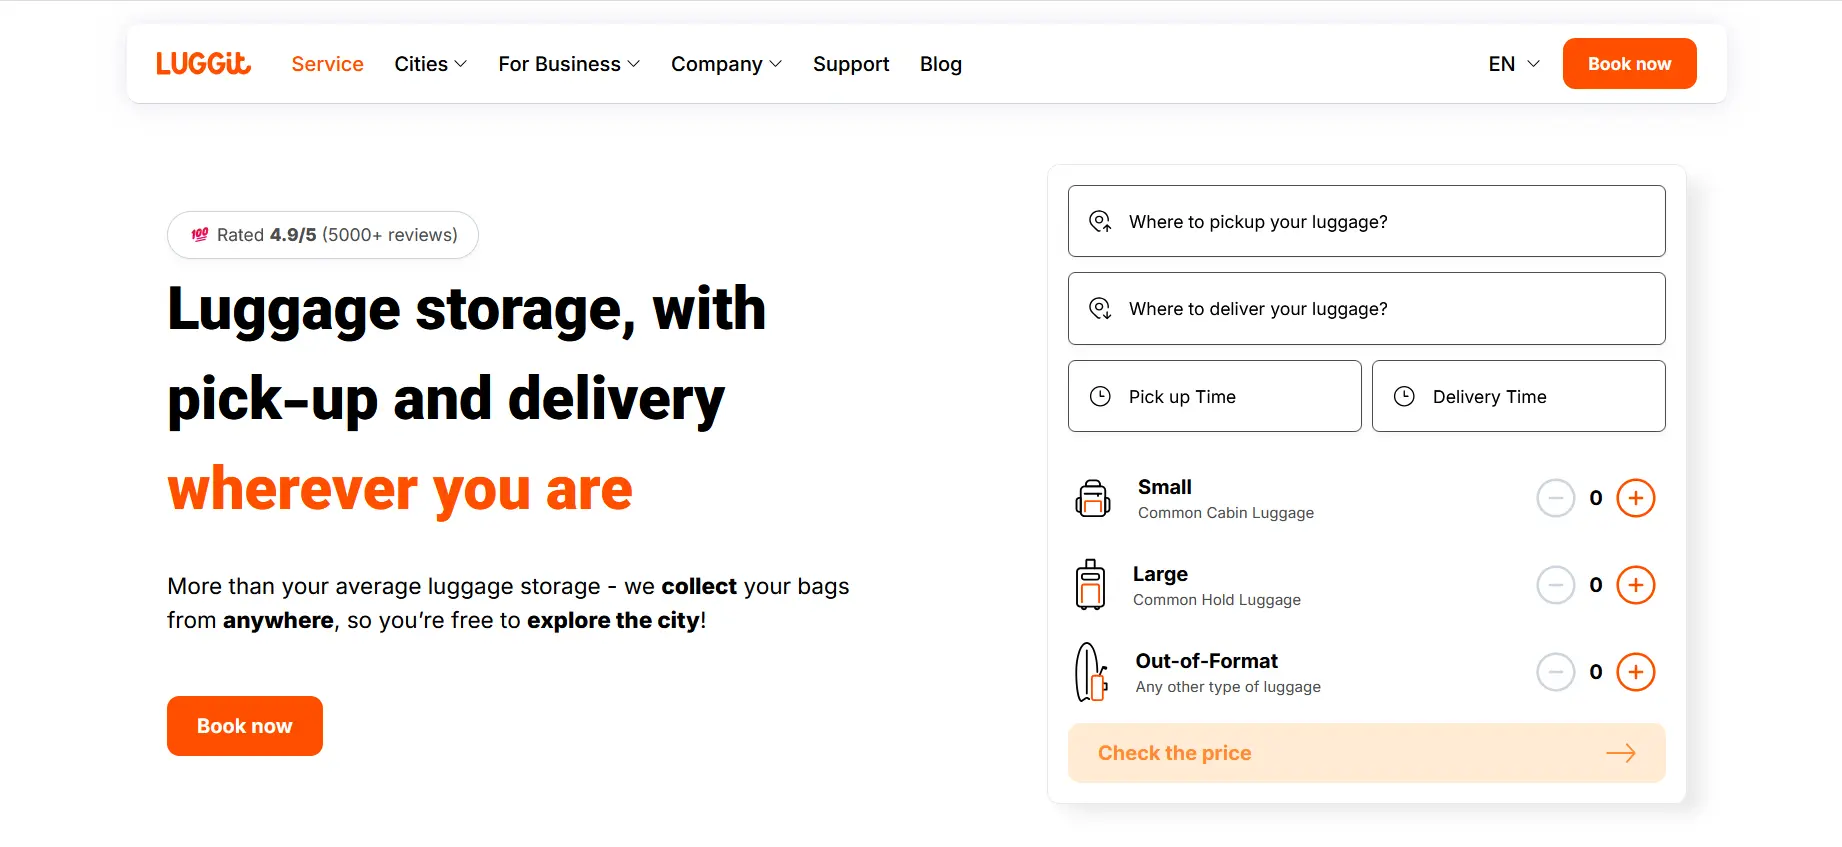
Task: Click the clock icon in Pick up Time
Action: coord(1100,396)
